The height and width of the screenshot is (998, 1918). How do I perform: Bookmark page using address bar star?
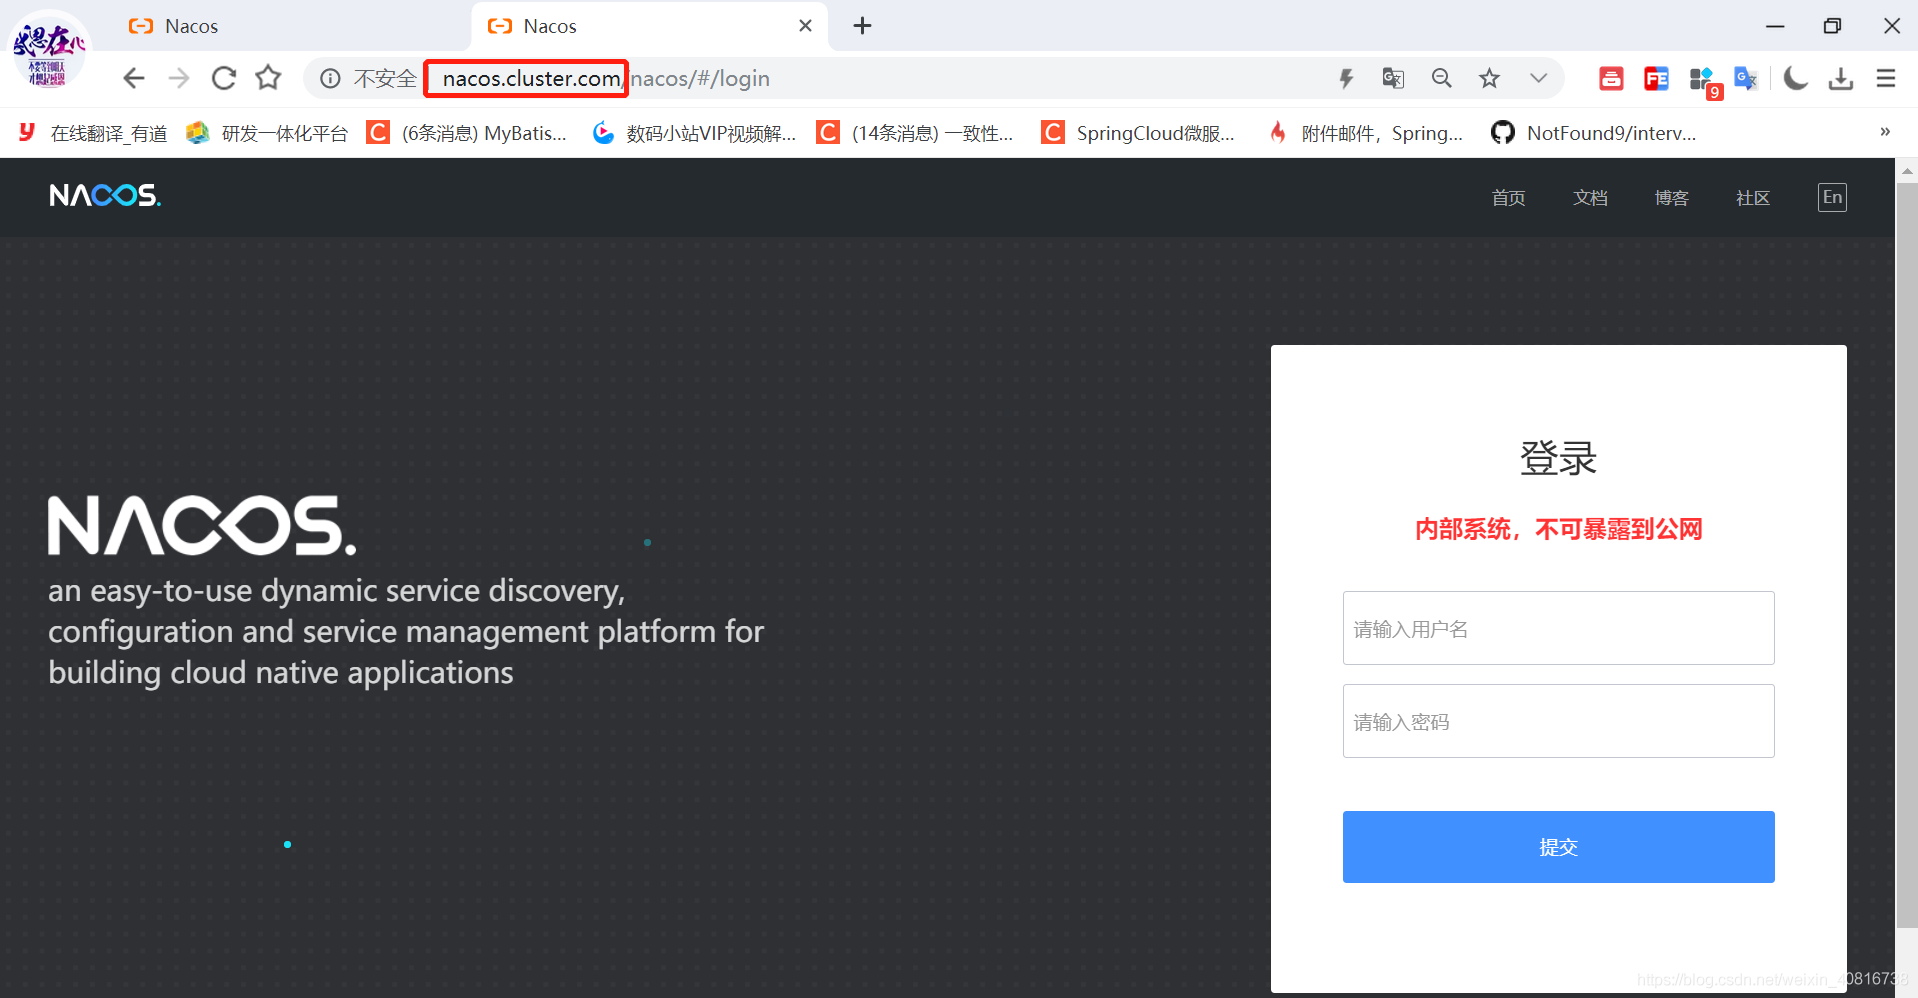(1489, 78)
